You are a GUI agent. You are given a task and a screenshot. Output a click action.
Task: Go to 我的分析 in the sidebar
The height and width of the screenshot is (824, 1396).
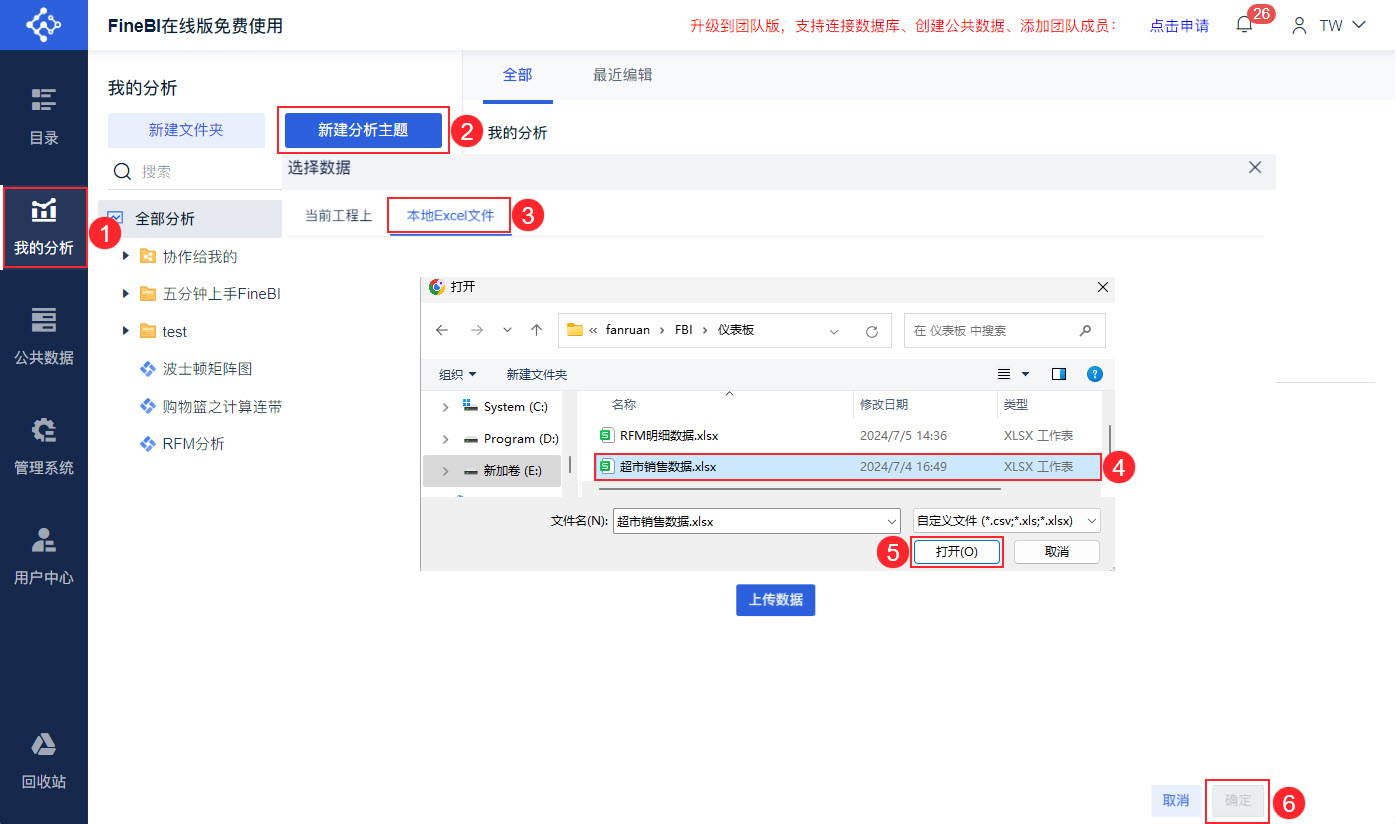(x=44, y=227)
